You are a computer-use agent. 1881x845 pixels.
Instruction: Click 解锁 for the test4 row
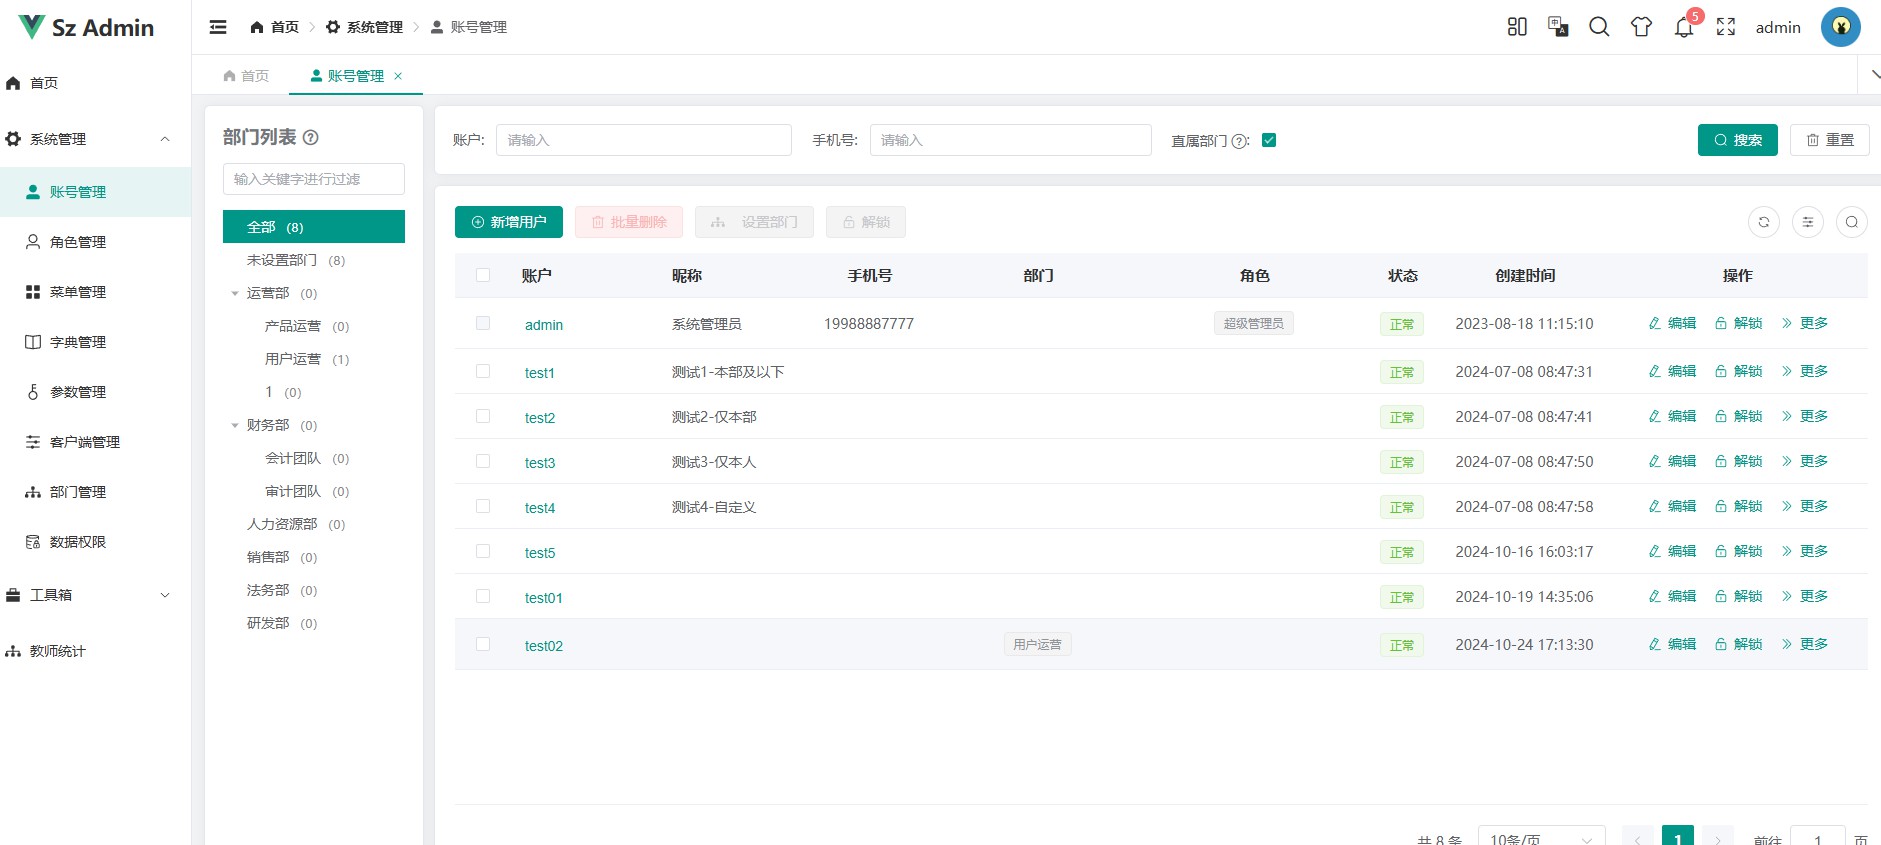tap(1739, 506)
